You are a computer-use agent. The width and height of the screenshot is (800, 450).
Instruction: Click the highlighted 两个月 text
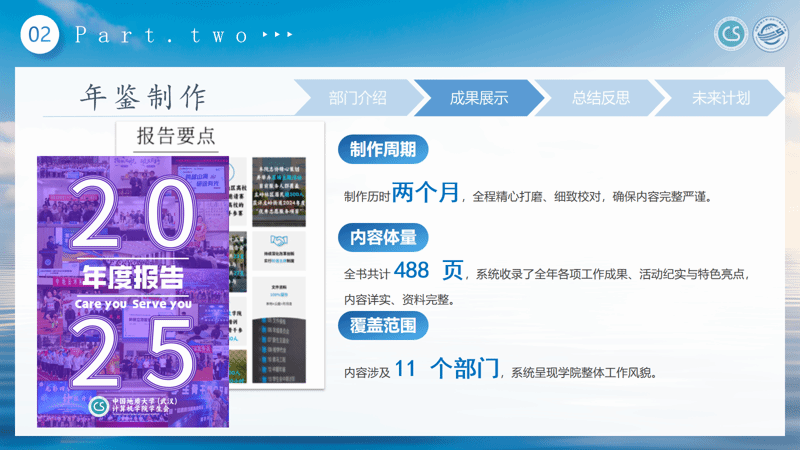click(426, 193)
